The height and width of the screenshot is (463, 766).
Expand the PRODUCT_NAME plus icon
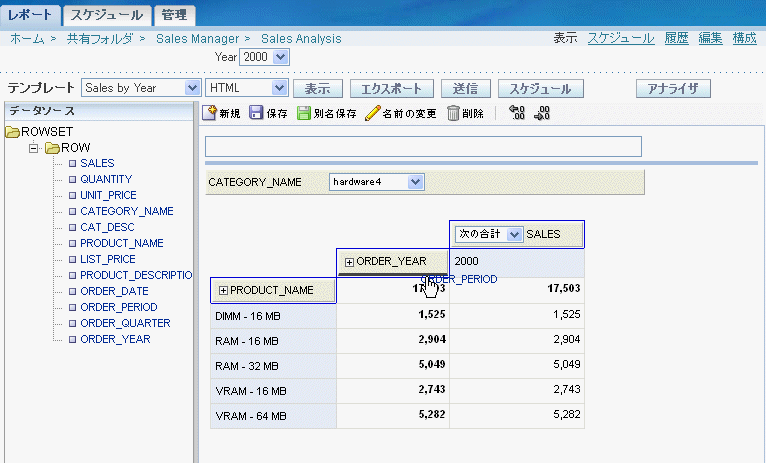(x=223, y=291)
